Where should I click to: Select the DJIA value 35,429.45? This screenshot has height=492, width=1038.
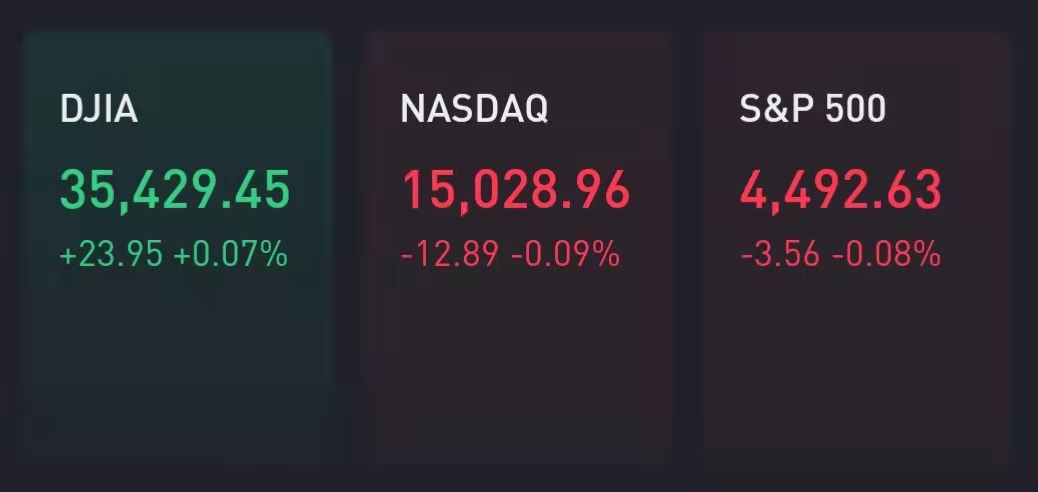pos(175,191)
